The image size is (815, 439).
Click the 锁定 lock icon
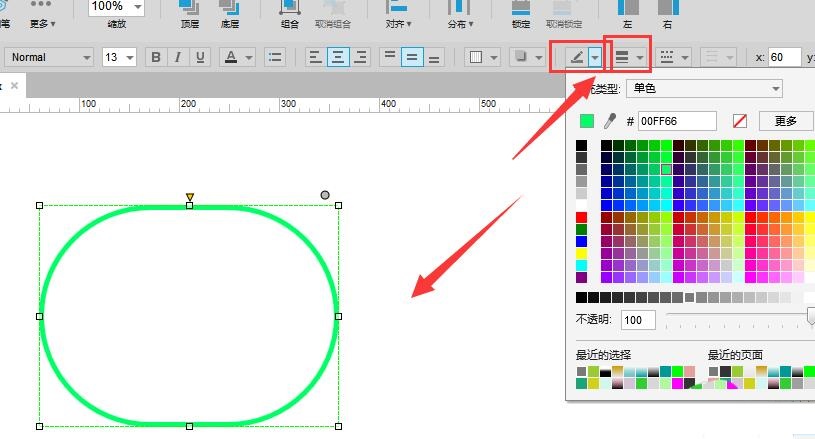521,12
